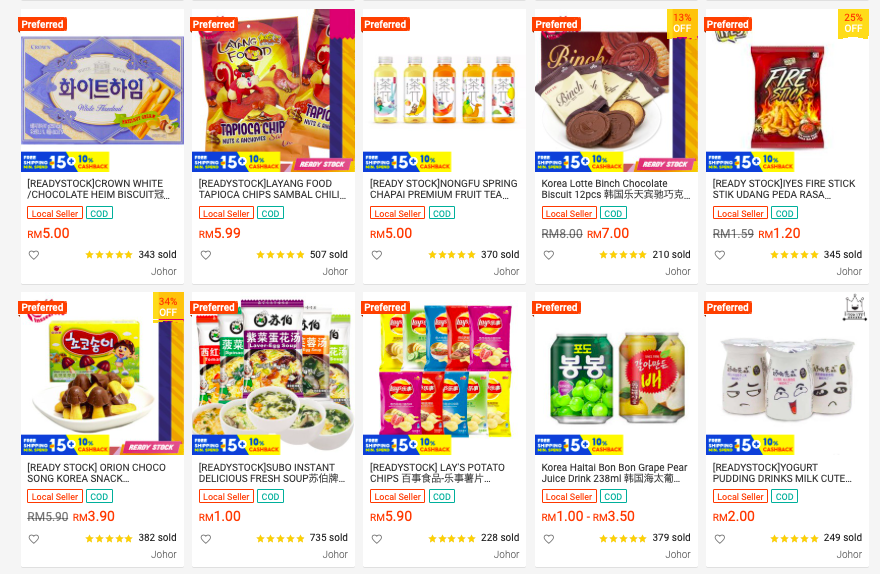Heart the Orion Choco Song snack
The width and height of the screenshot is (880, 574).
tap(34, 539)
